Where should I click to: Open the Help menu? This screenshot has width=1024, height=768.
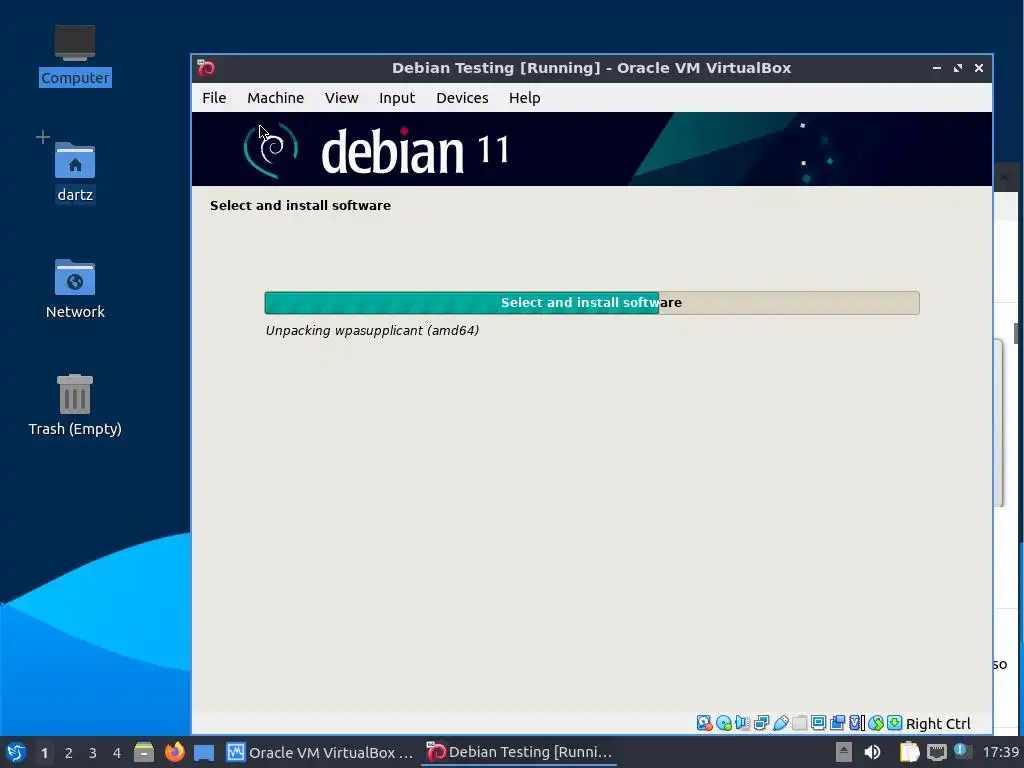[x=524, y=98]
